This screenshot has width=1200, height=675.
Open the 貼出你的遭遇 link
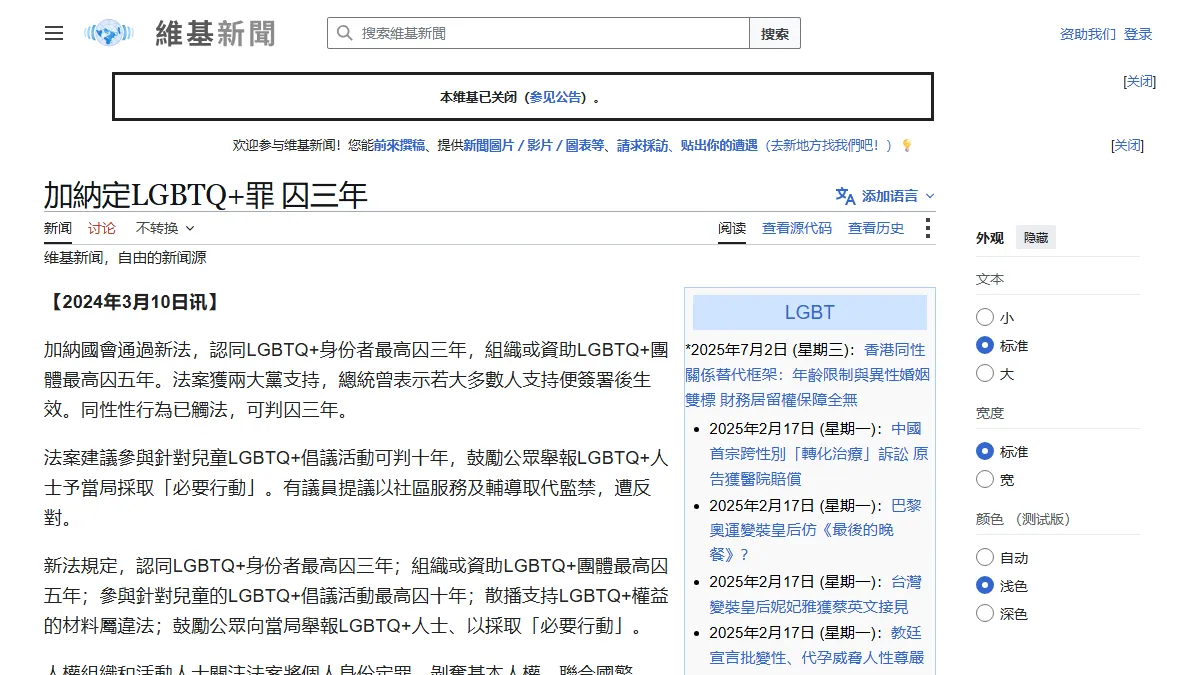click(x=719, y=145)
